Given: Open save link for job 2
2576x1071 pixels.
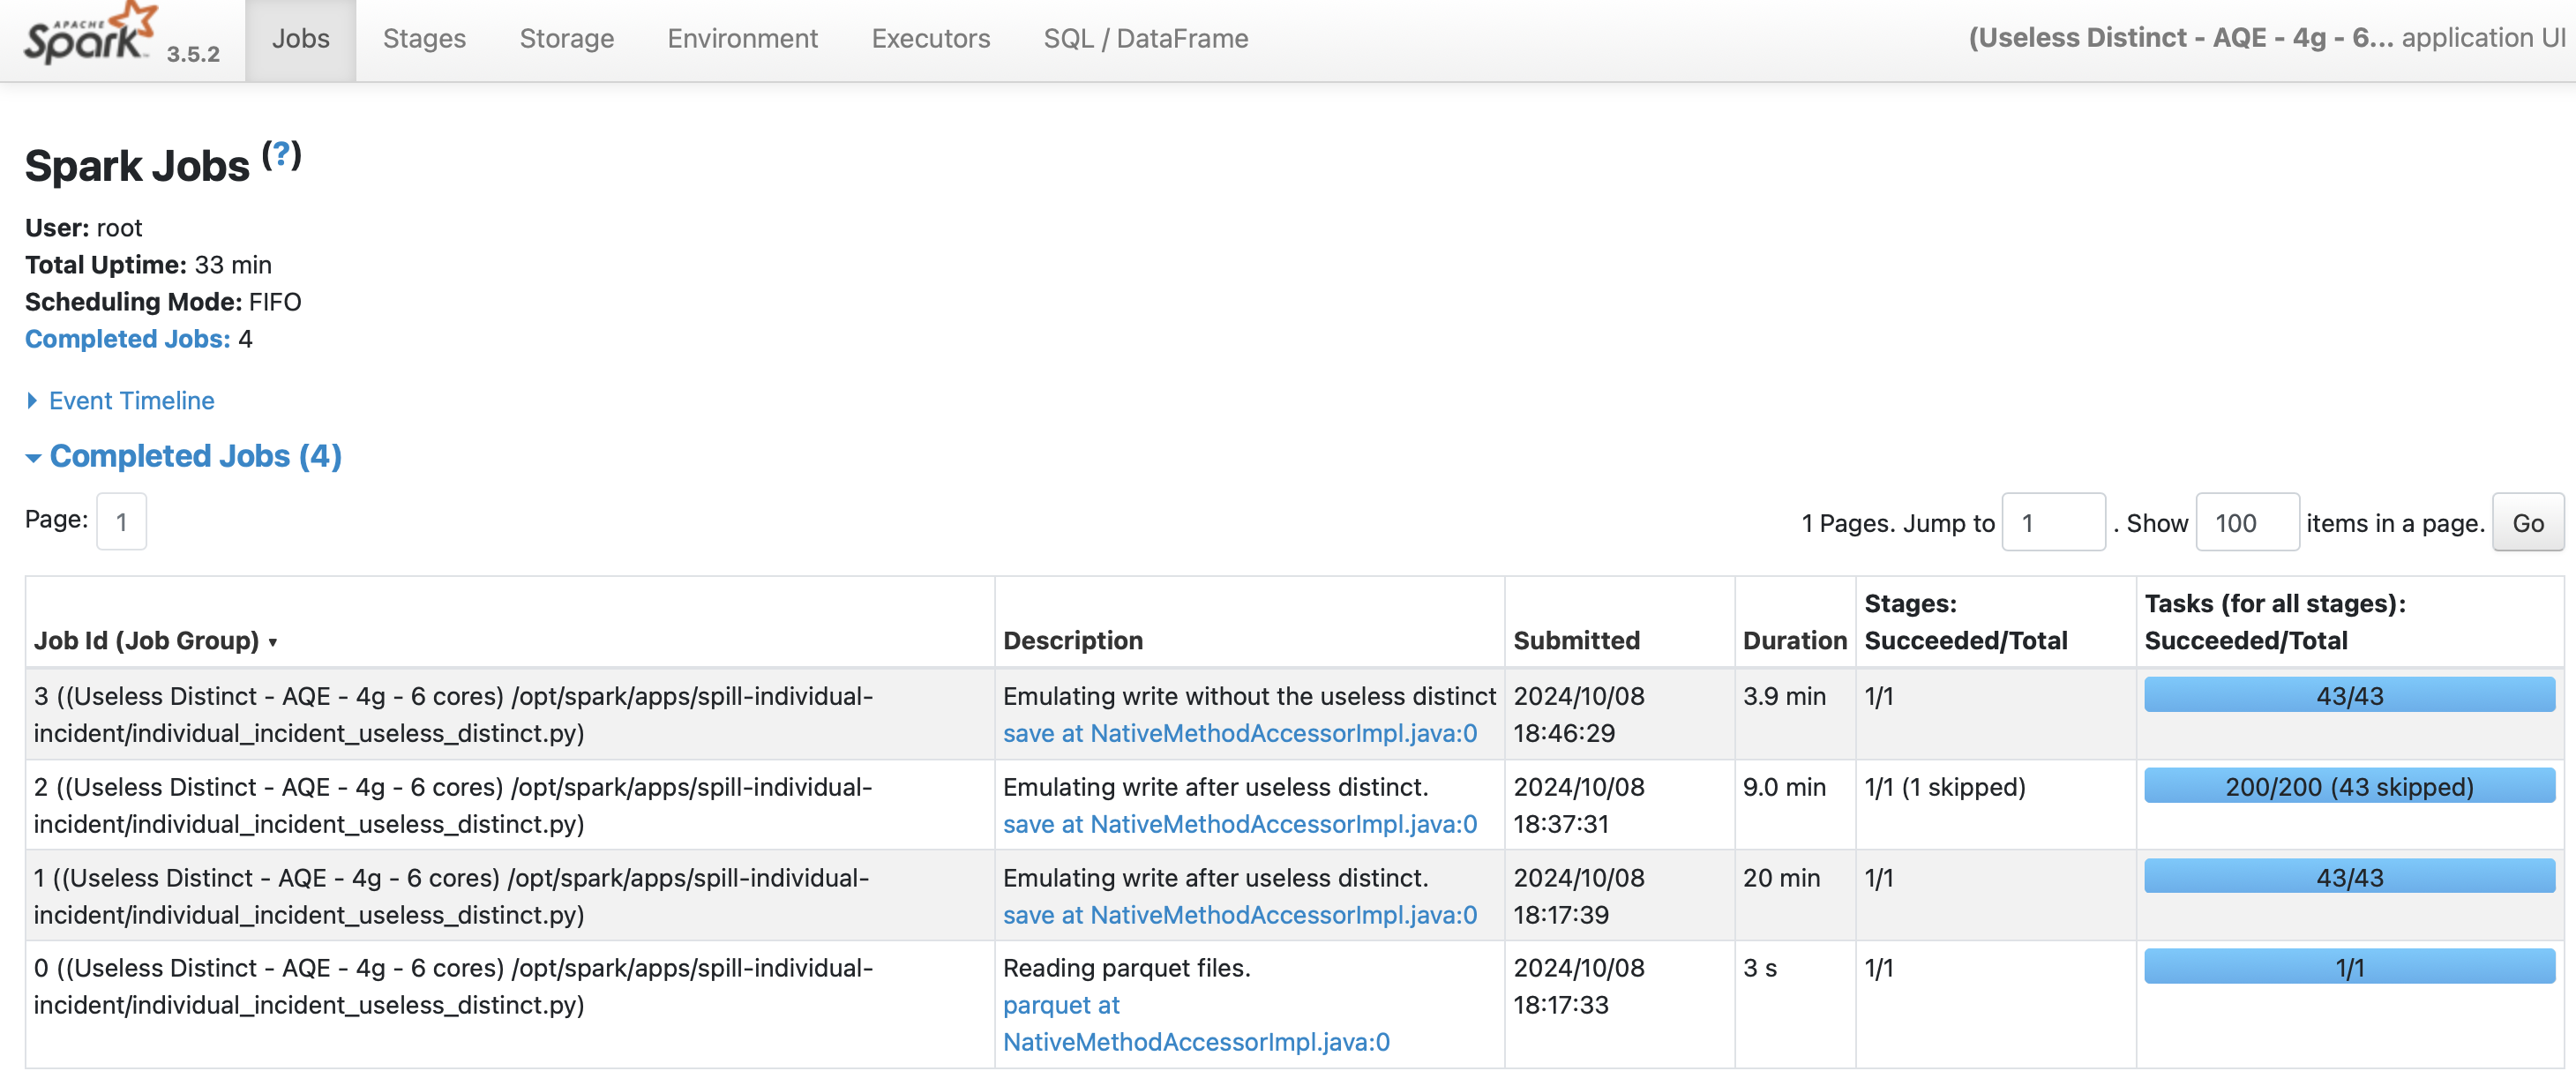Looking at the screenshot, I should (x=1240, y=824).
